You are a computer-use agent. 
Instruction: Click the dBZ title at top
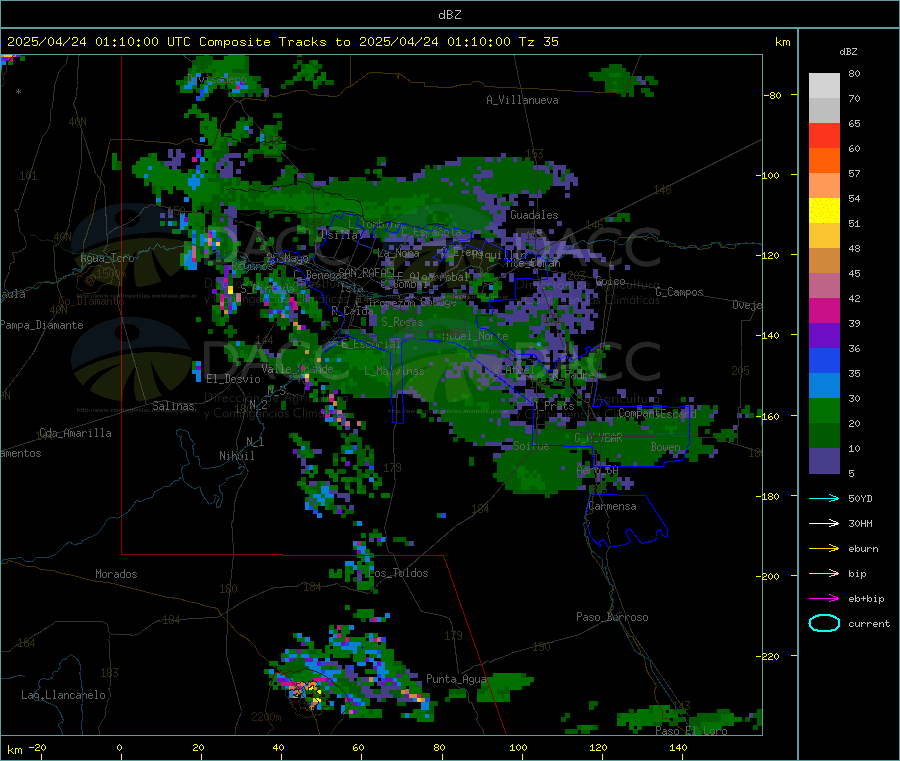coord(449,15)
